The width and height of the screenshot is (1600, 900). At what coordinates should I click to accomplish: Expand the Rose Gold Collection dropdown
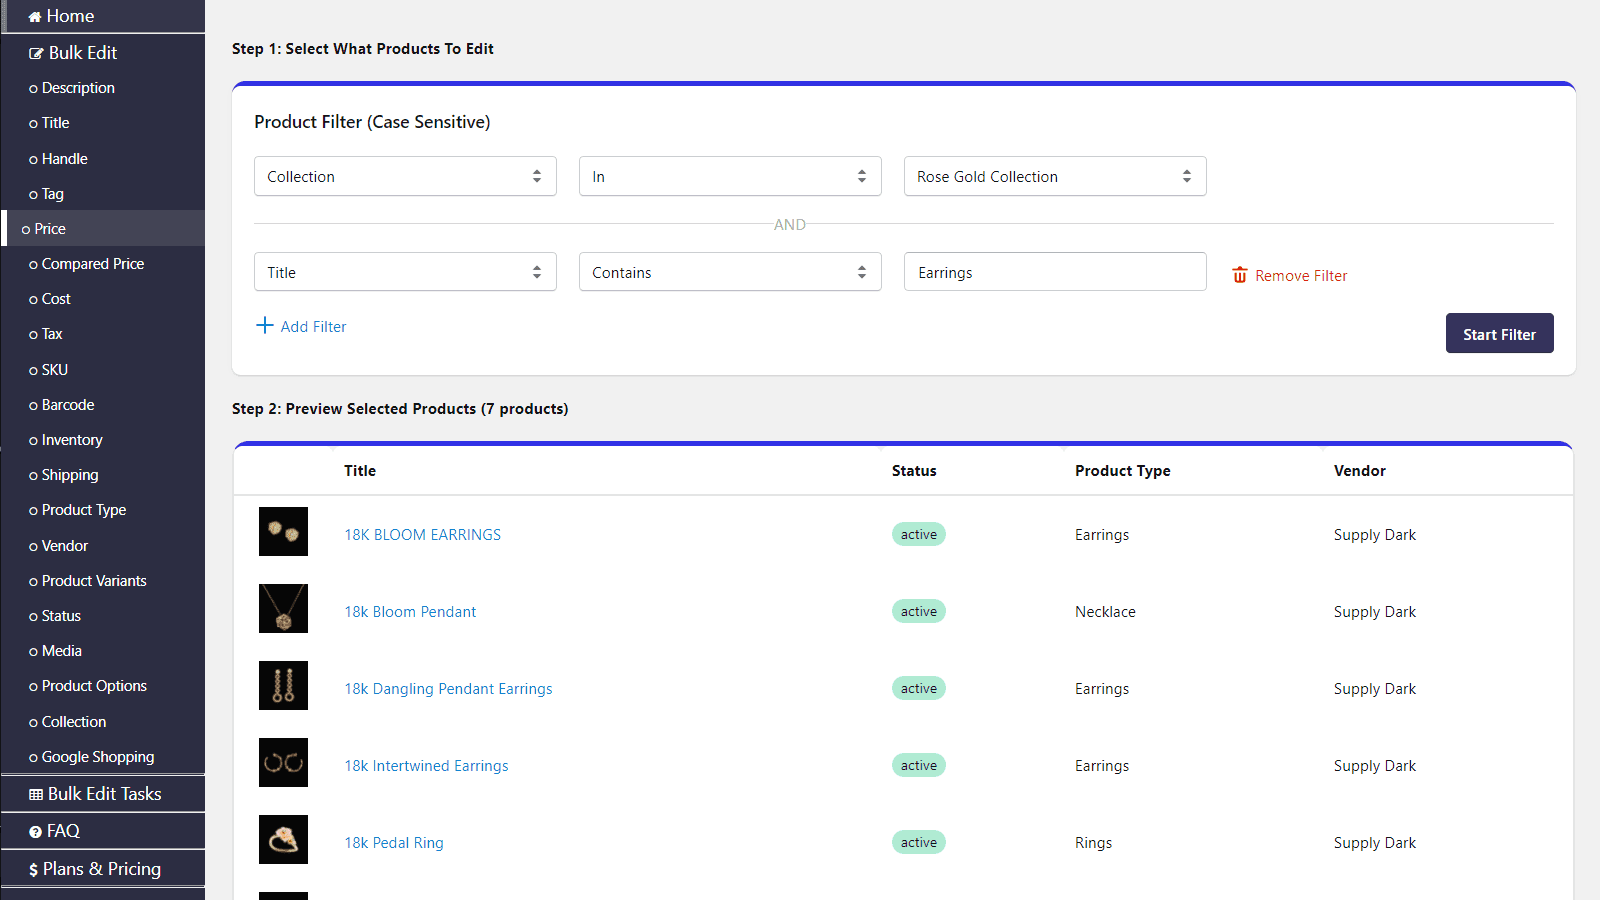tap(1055, 176)
